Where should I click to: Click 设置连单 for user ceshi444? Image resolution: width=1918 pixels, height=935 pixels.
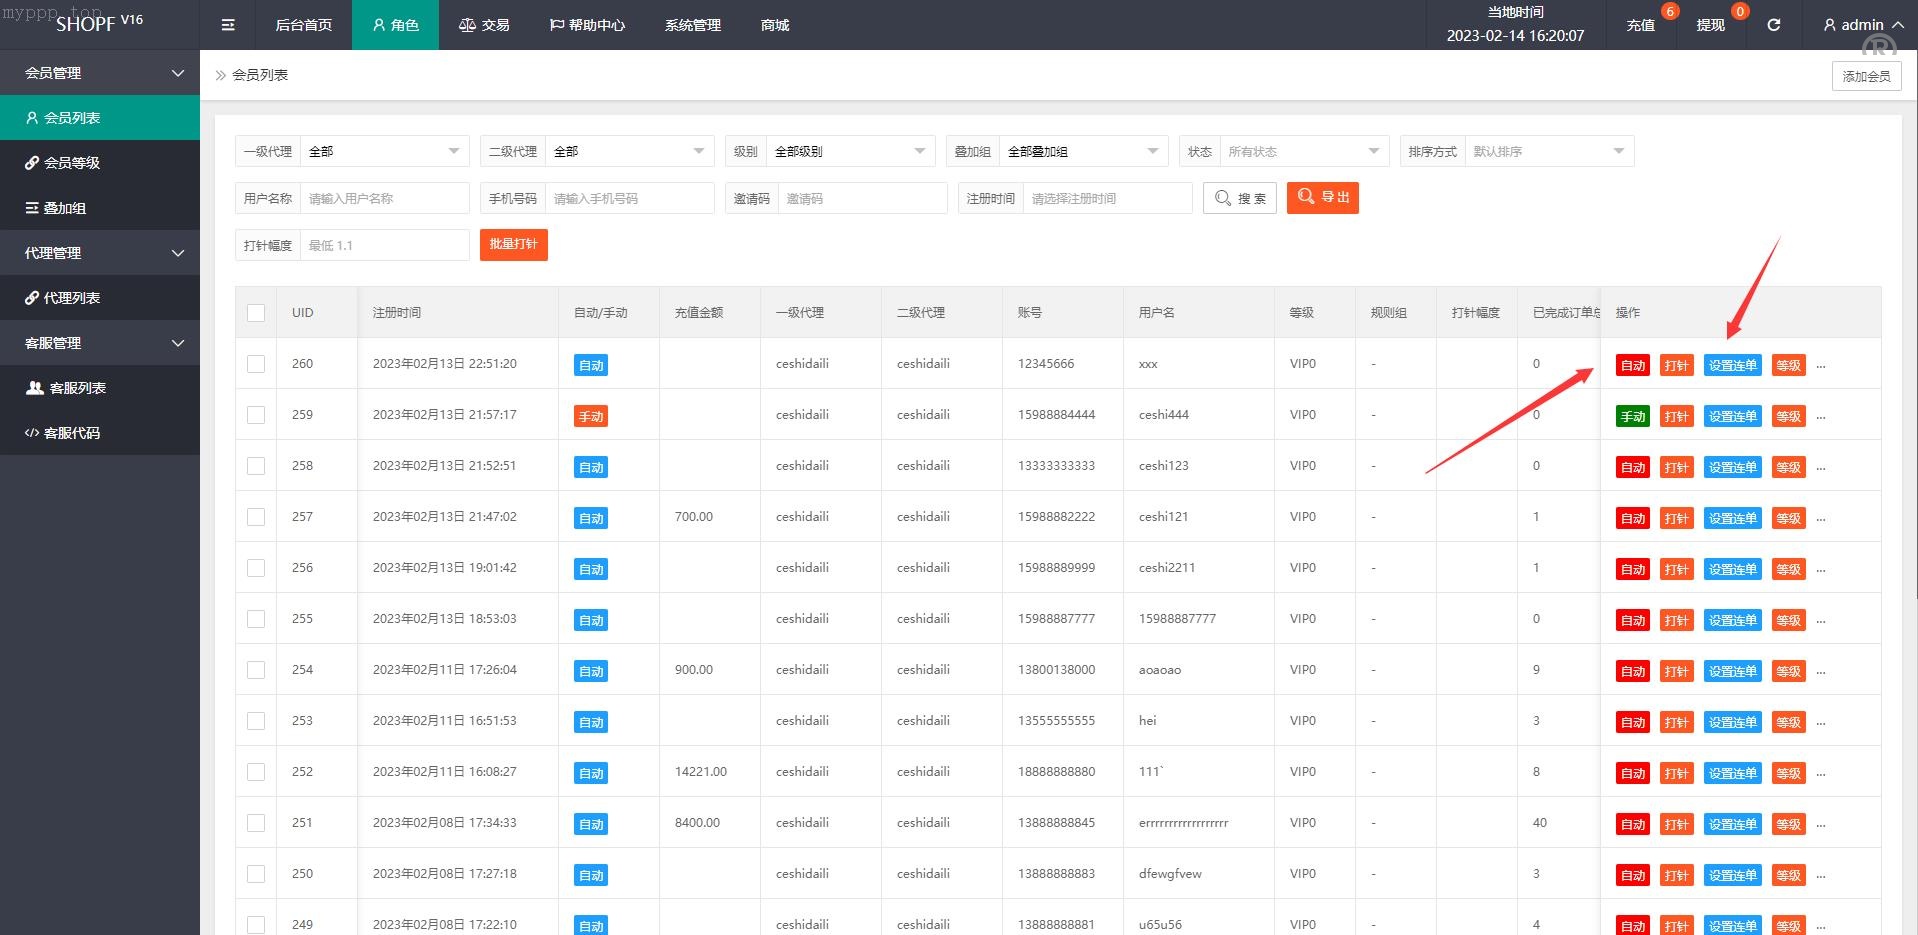[1732, 416]
